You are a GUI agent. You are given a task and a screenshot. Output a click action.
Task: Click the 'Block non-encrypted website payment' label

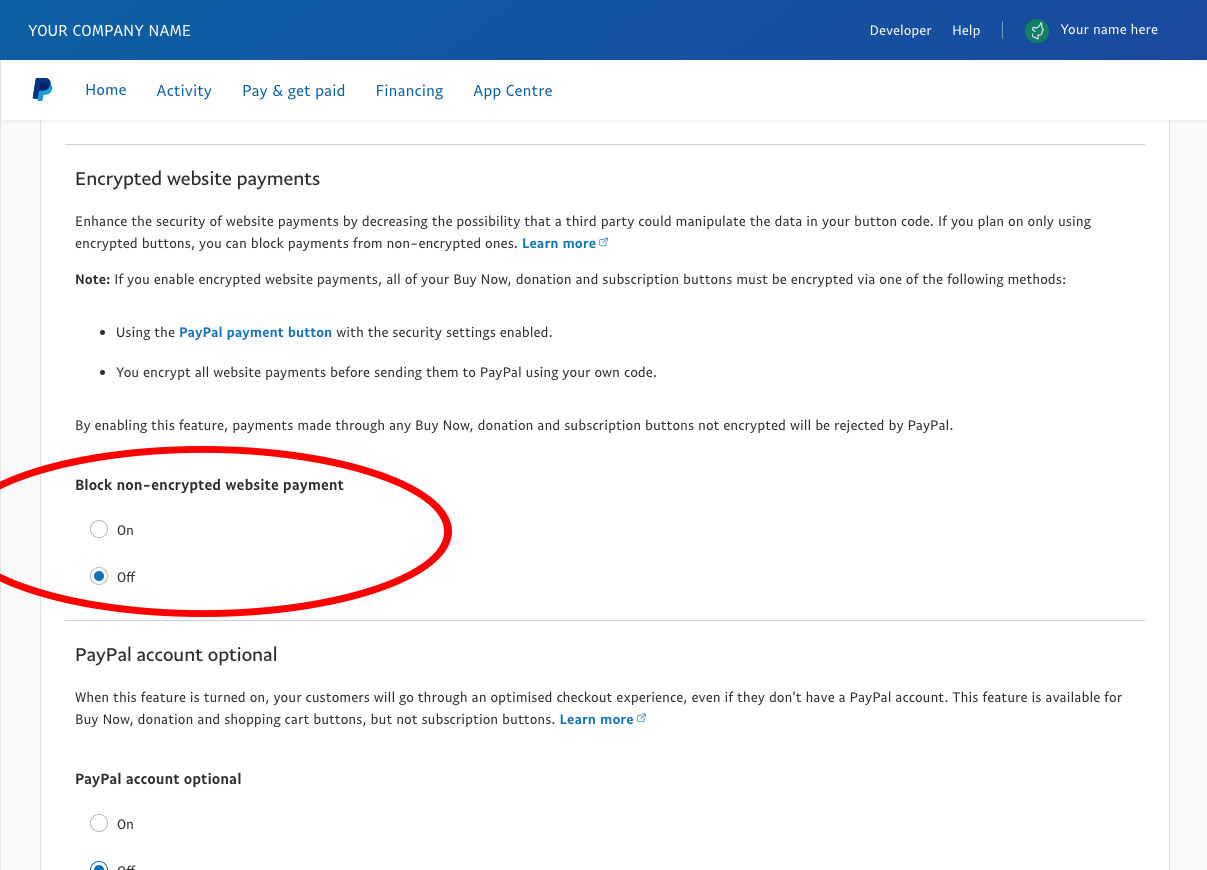[209, 485]
